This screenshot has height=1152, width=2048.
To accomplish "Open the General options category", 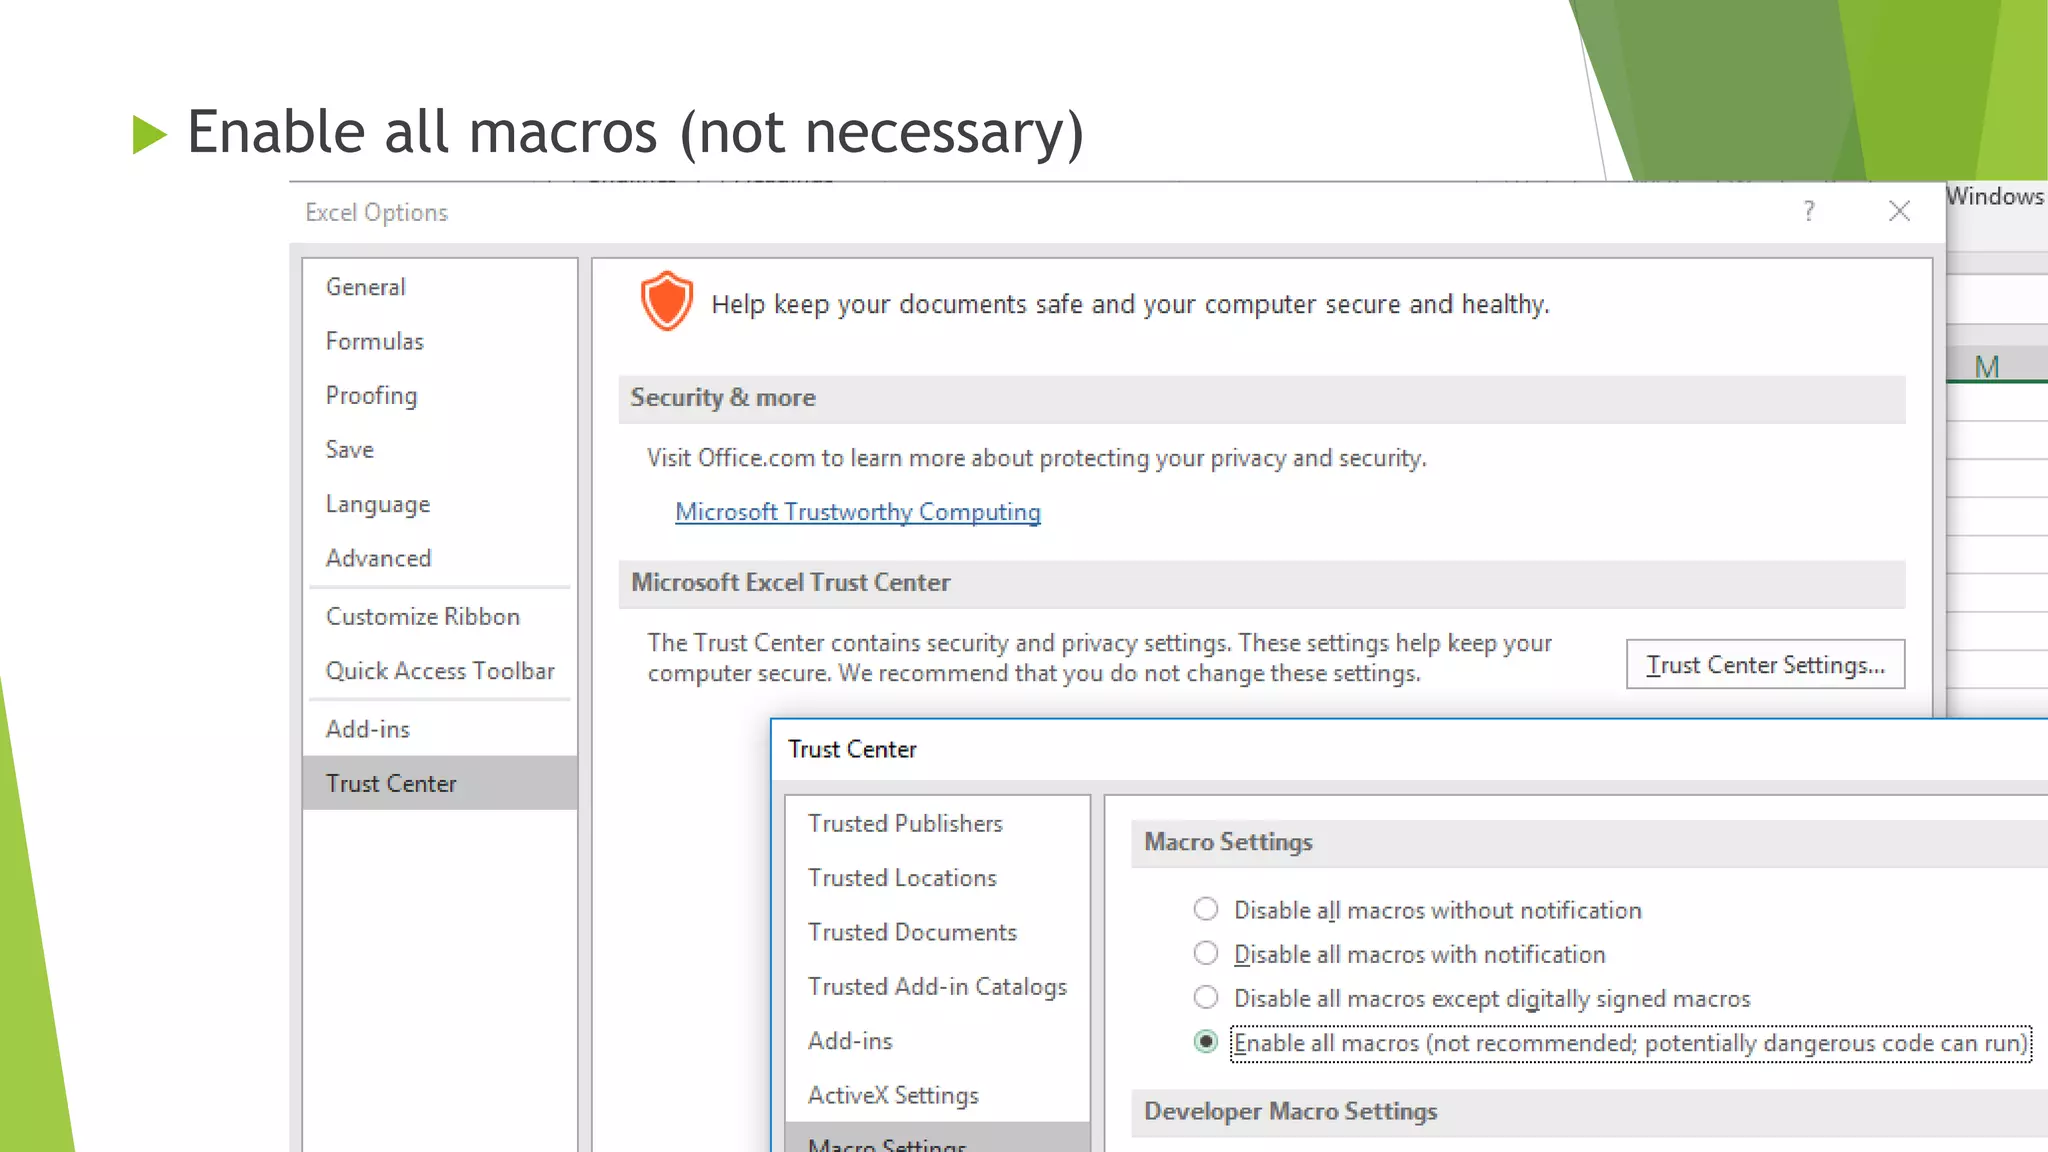I will point(440,287).
